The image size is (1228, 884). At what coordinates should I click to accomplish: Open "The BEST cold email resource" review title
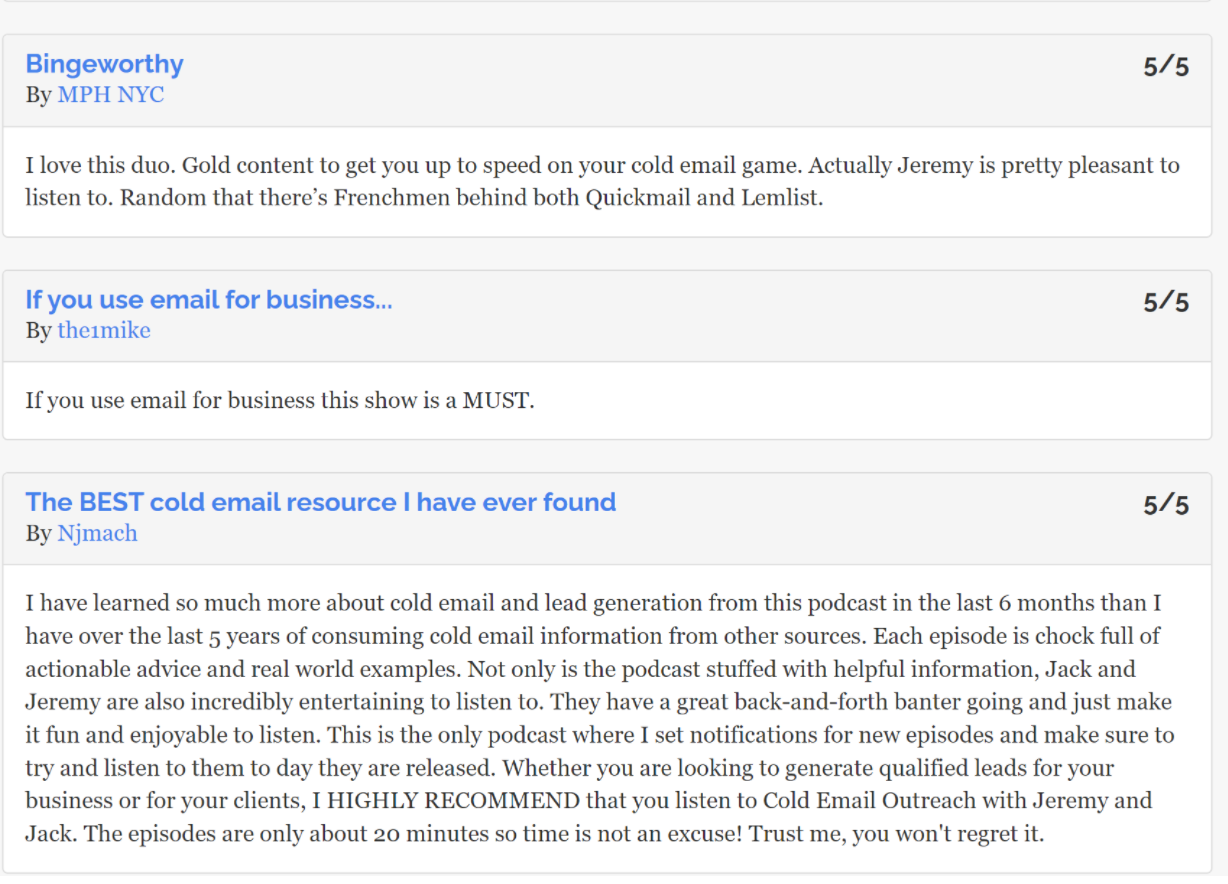[321, 502]
